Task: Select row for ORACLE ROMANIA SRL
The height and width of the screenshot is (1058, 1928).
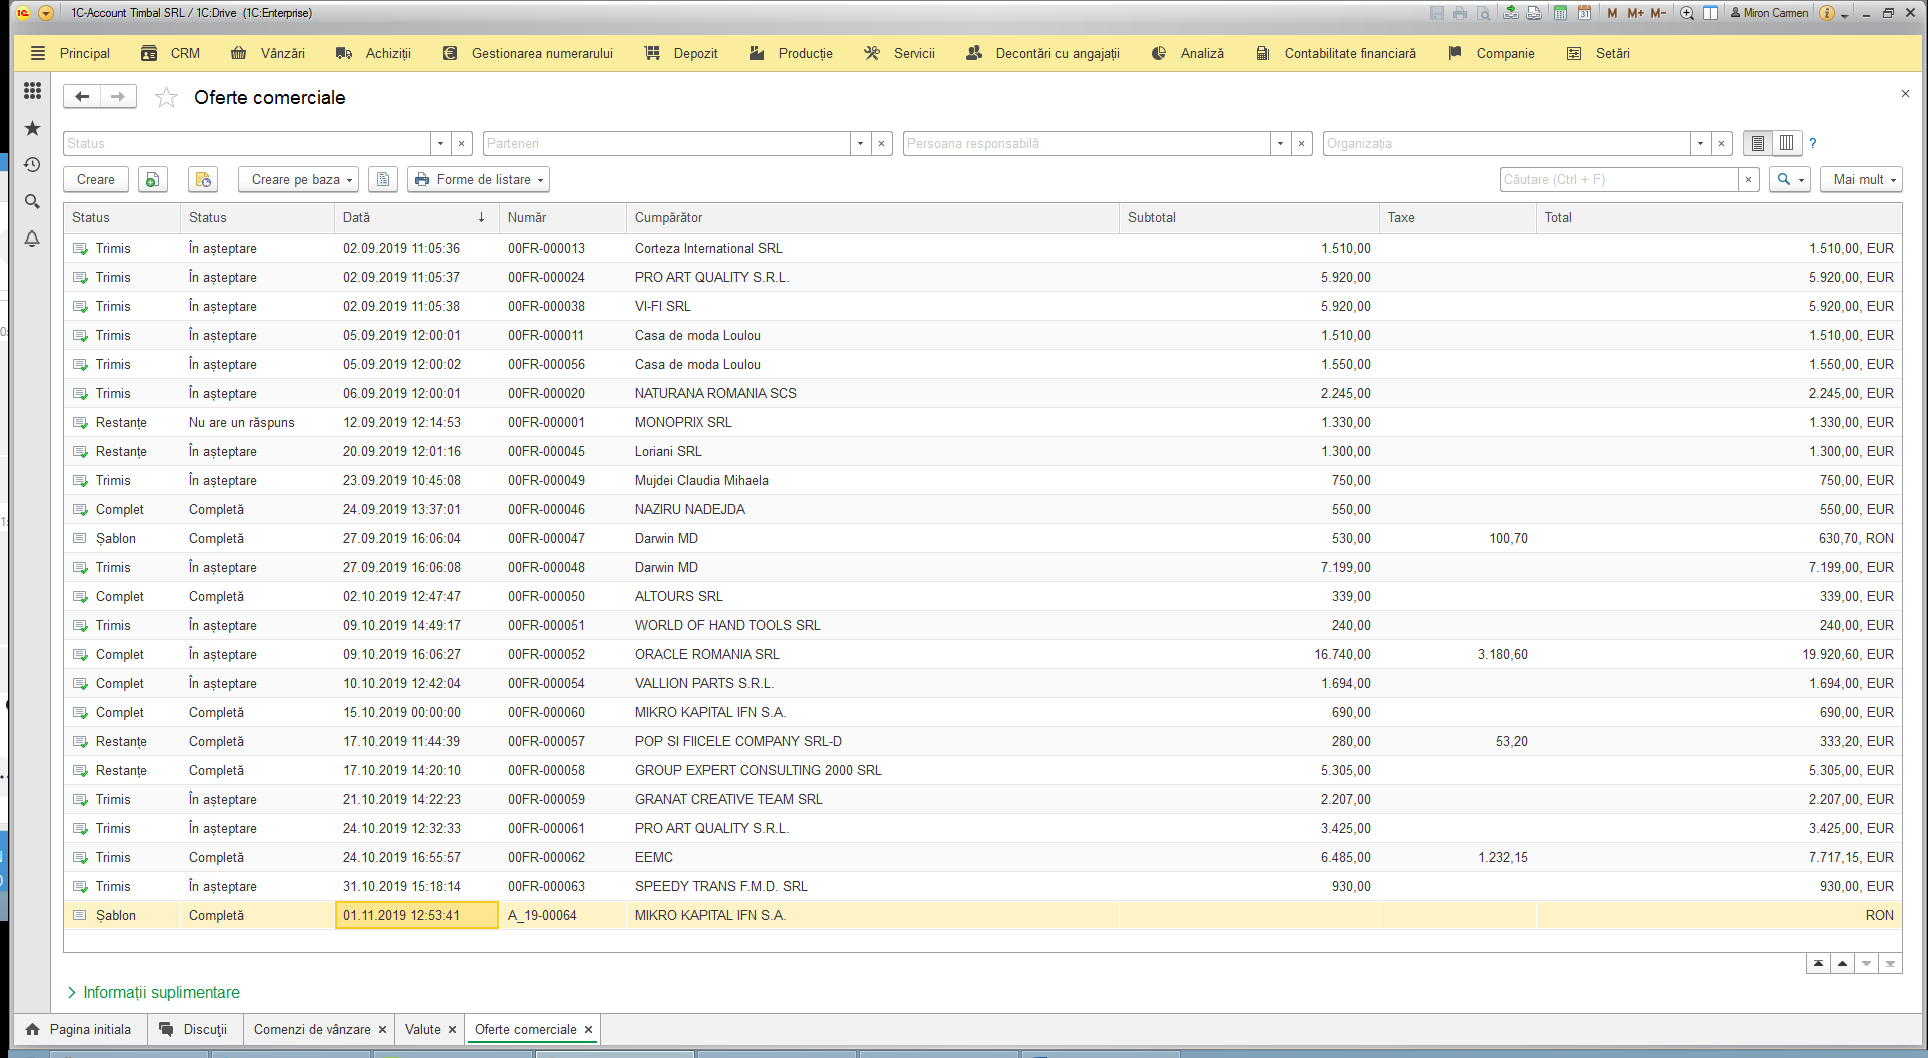Action: click(x=983, y=654)
